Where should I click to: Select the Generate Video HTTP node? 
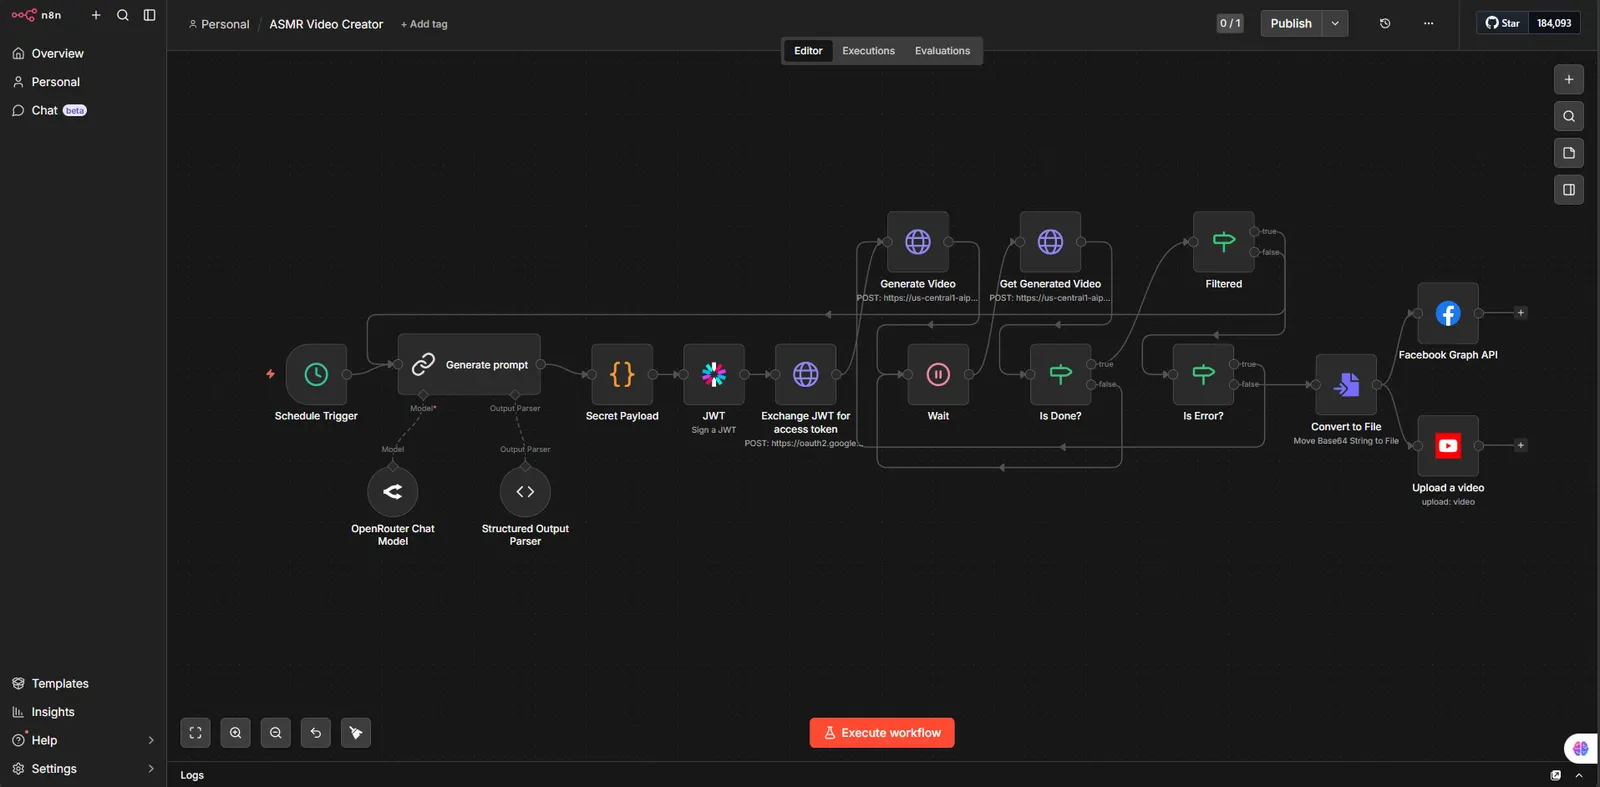918,242
